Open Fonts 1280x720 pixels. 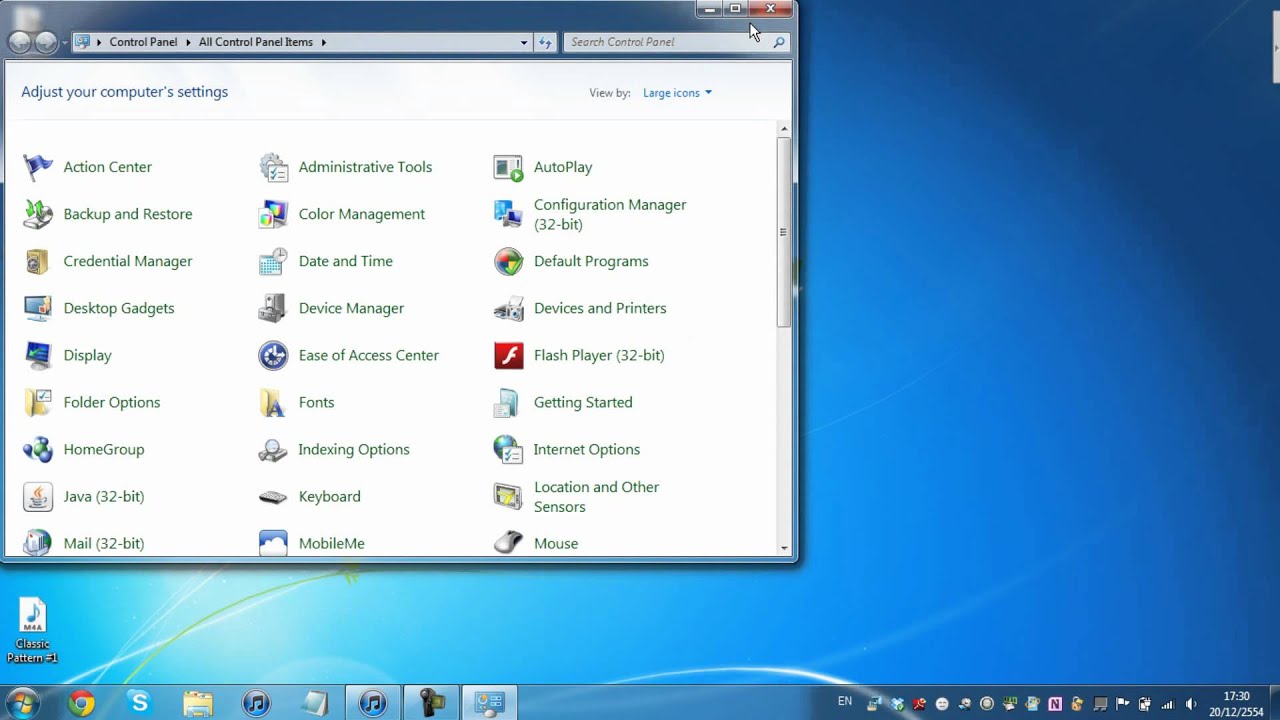pos(296,402)
